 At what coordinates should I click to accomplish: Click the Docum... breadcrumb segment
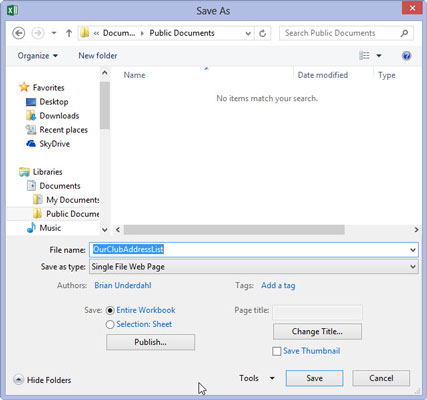pyautogui.click(x=119, y=33)
